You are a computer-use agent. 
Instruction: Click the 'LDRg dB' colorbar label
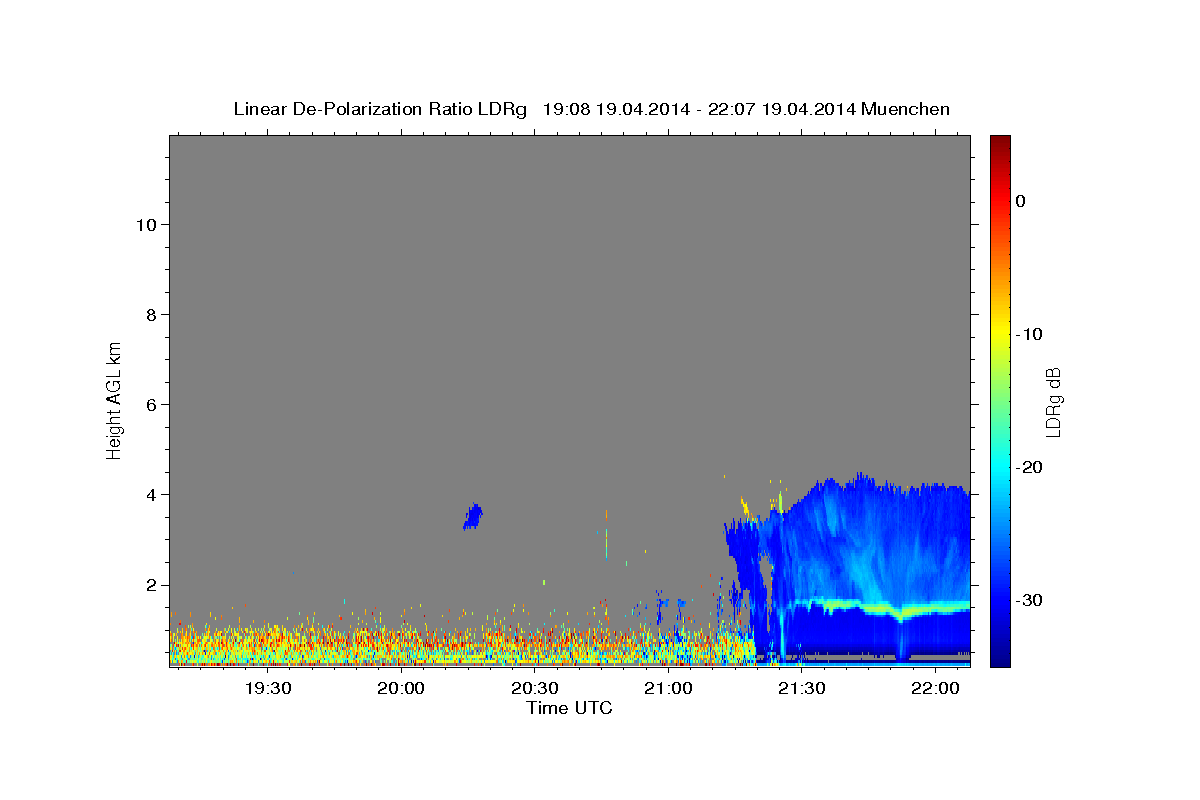click(1053, 402)
